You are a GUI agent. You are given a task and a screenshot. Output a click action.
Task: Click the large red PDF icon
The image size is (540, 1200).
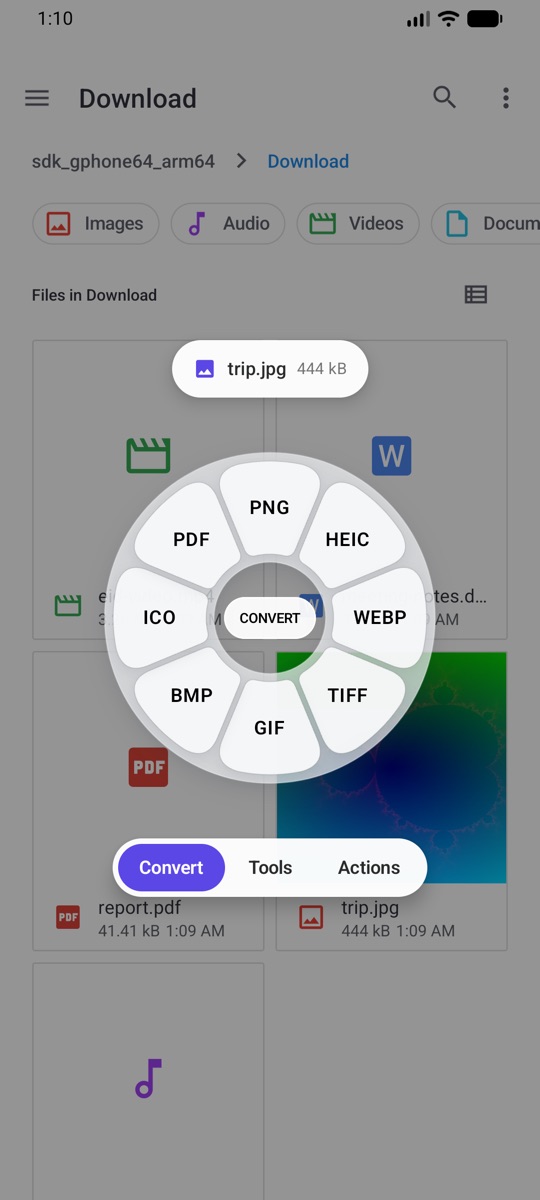click(x=148, y=767)
